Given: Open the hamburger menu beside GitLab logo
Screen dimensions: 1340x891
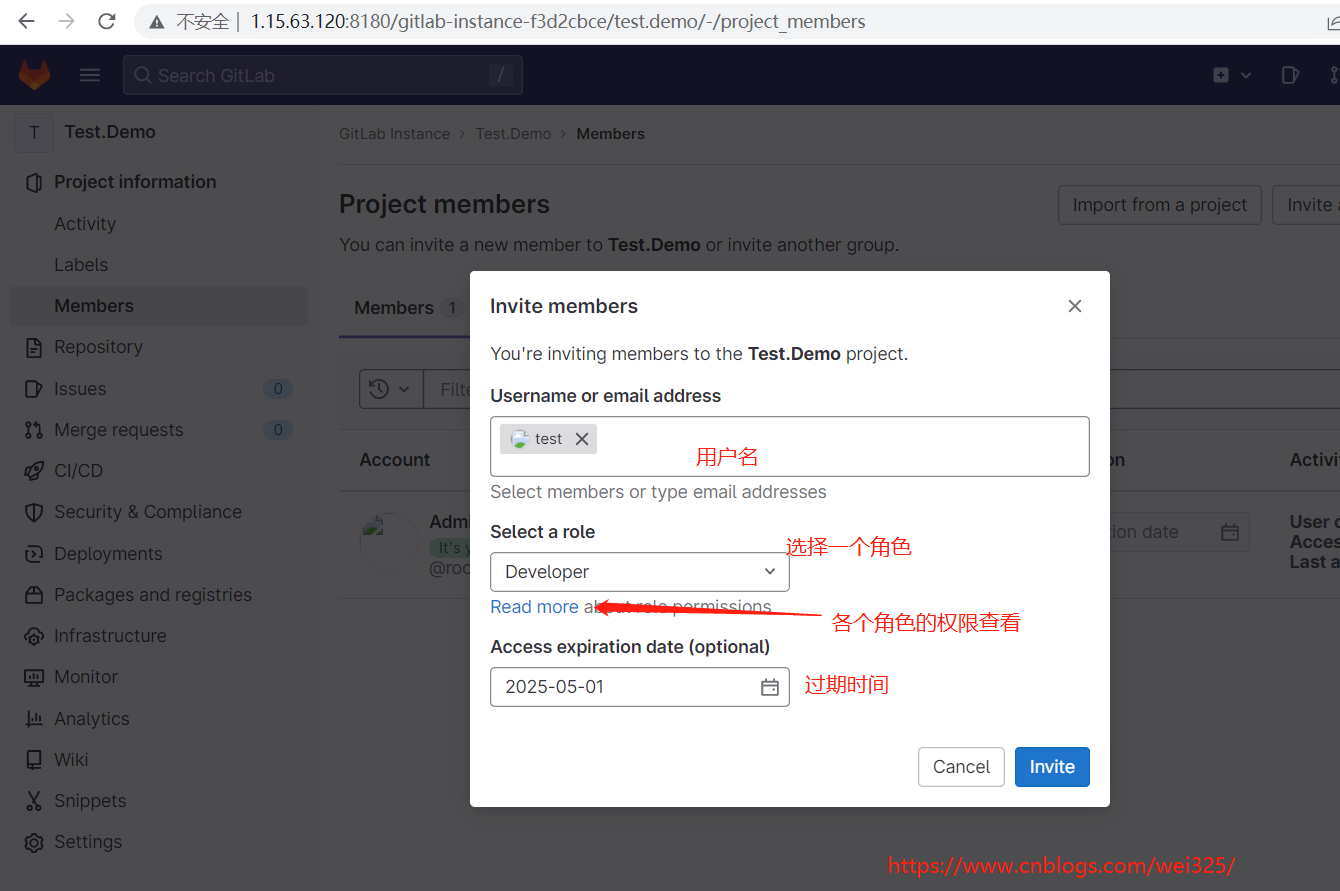Looking at the screenshot, I should (90, 75).
